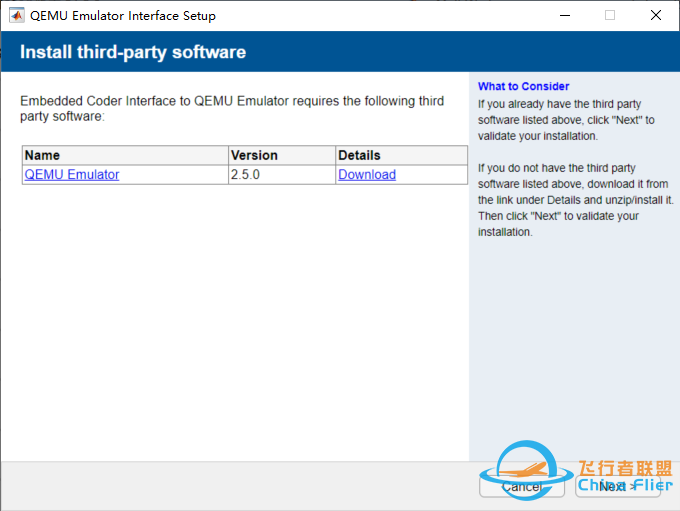Click the Cancel button
680x511 pixels.
[522, 487]
